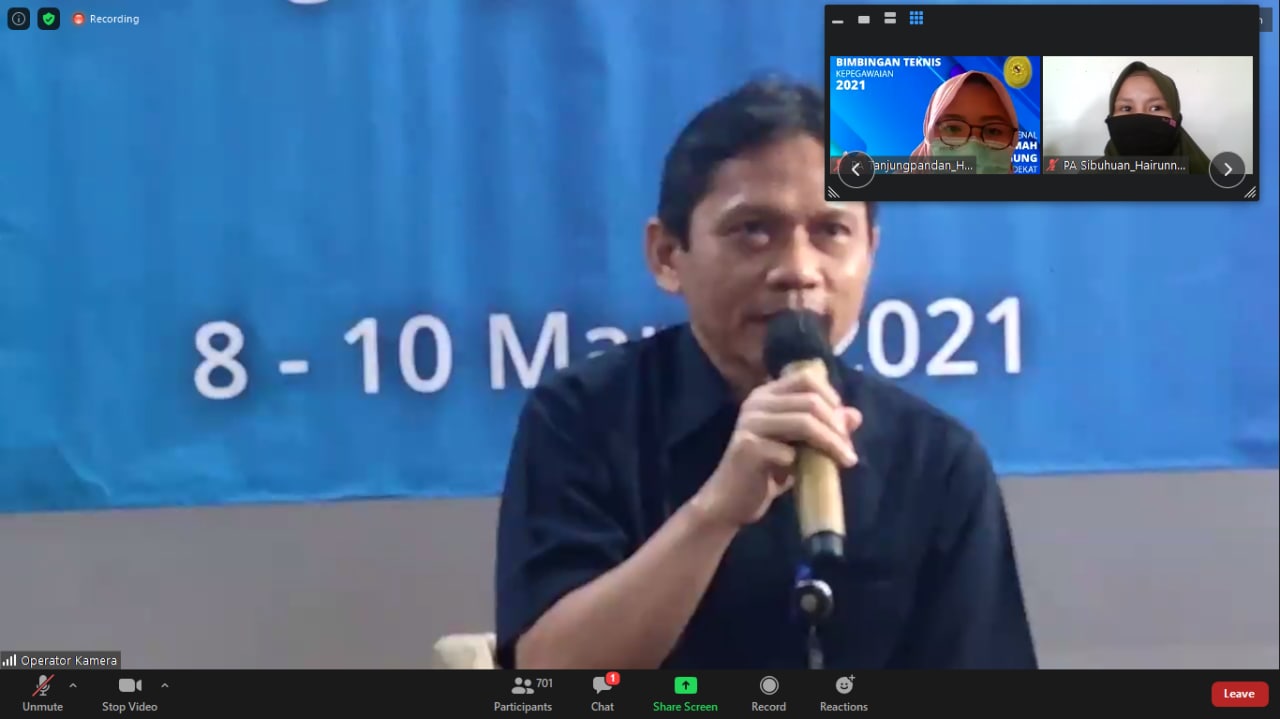Open the Participants panel
The width and height of the screenshot is (1280, 719).
[523, 693]
